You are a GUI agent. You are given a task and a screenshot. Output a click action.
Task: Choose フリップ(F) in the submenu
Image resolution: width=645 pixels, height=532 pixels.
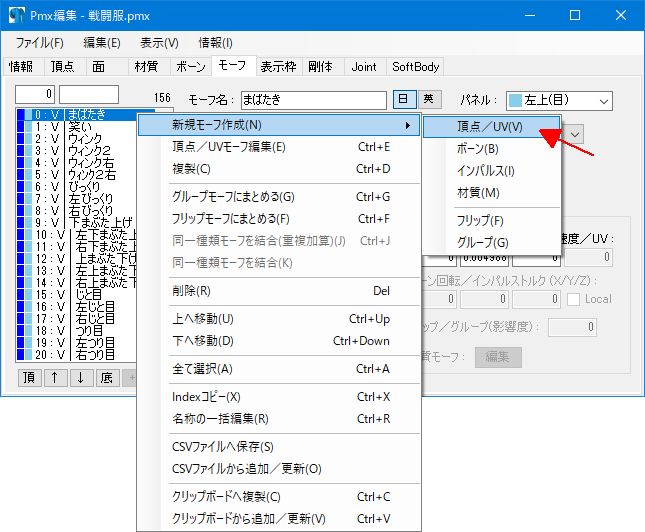coord(491,221)
